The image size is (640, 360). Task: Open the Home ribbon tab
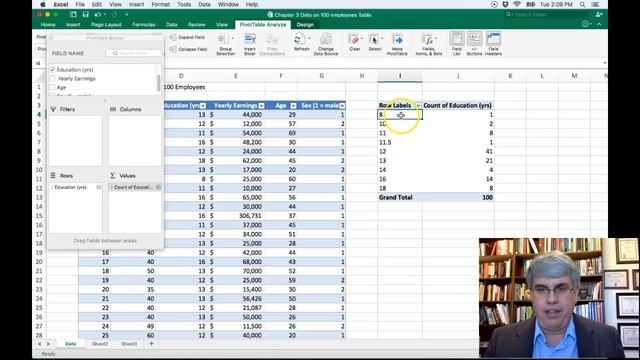48,24
